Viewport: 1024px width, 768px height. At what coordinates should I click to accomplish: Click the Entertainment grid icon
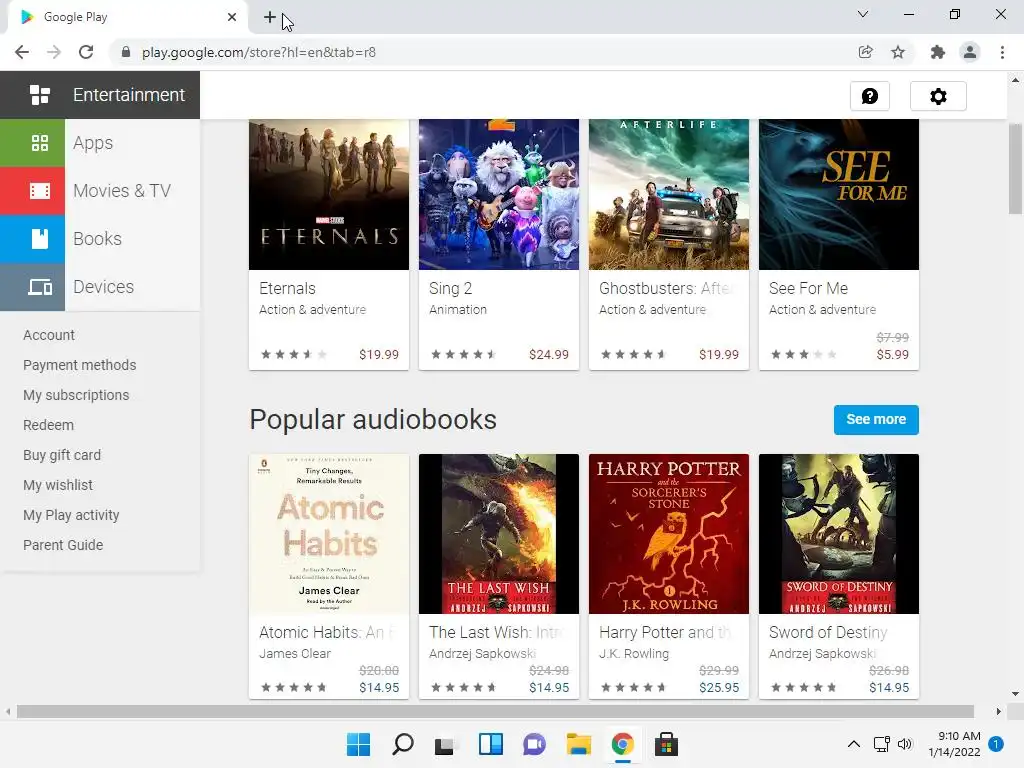click(40, 95)
